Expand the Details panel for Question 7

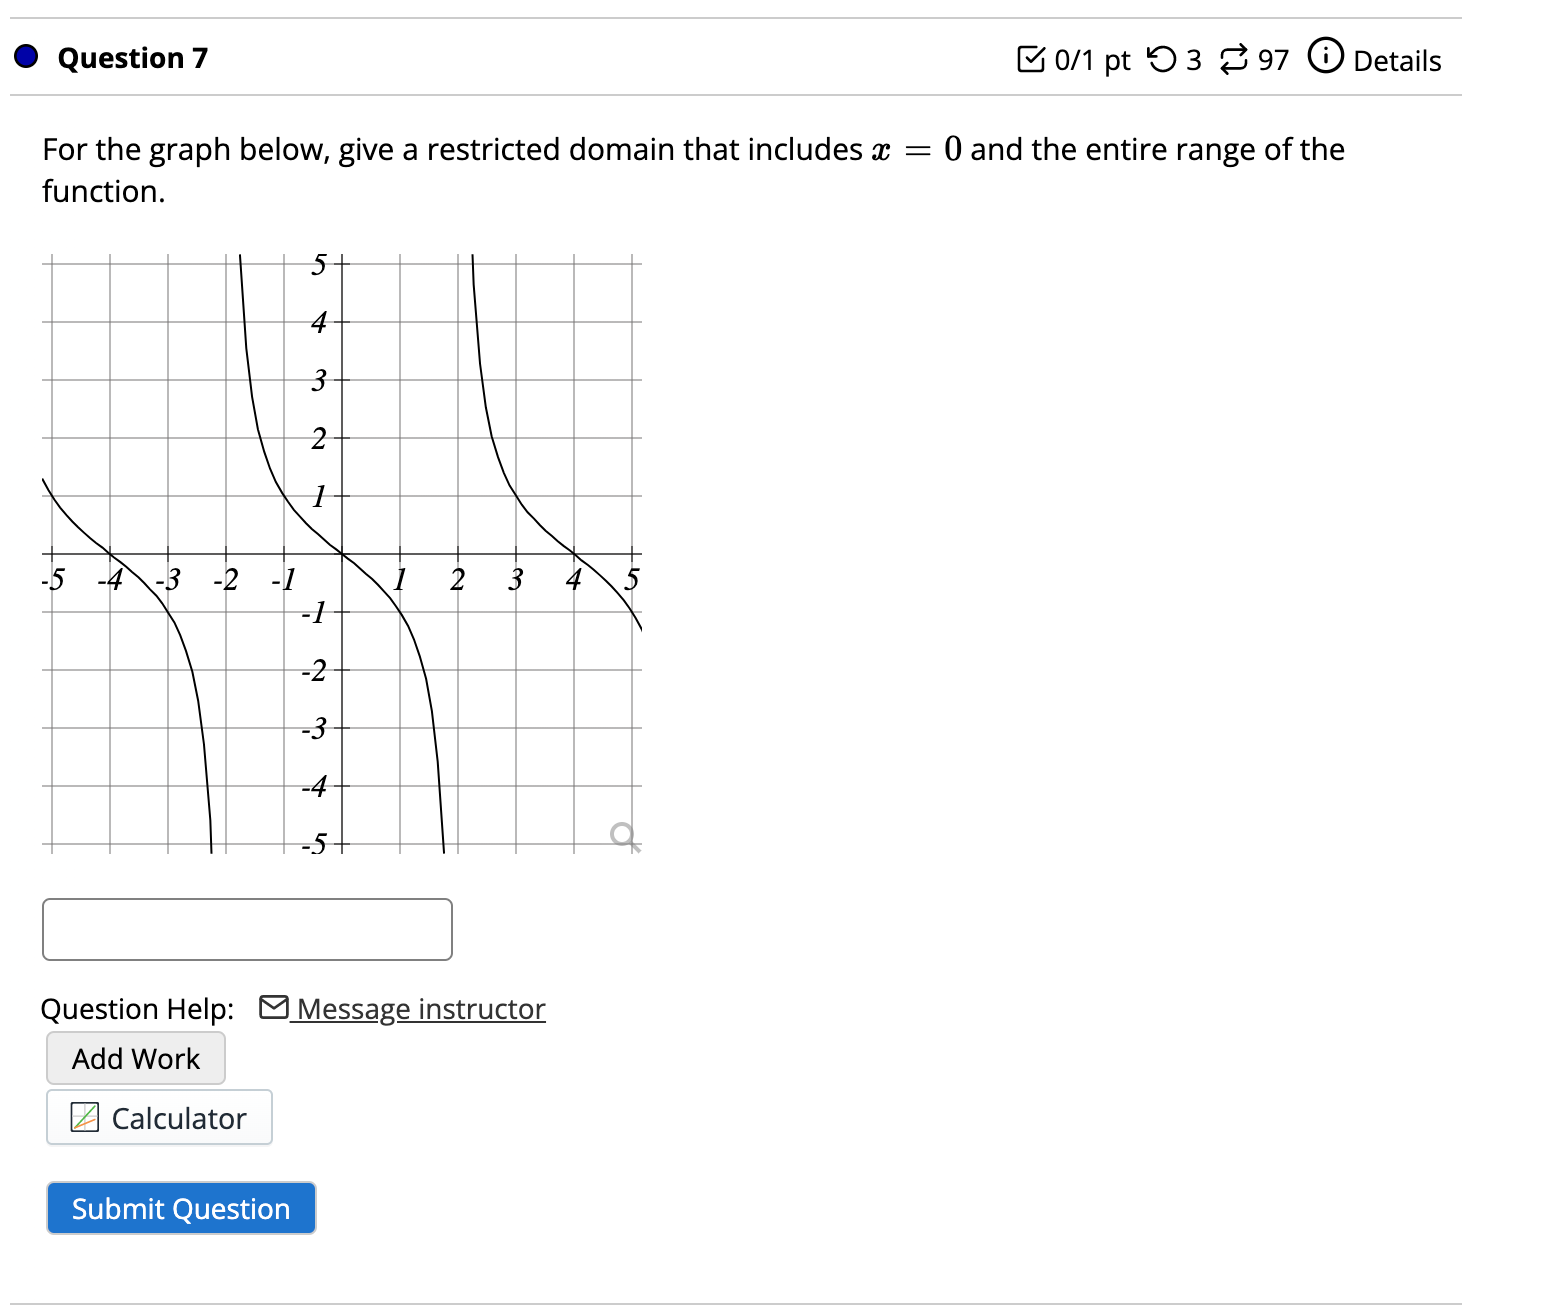point(1397,60)
